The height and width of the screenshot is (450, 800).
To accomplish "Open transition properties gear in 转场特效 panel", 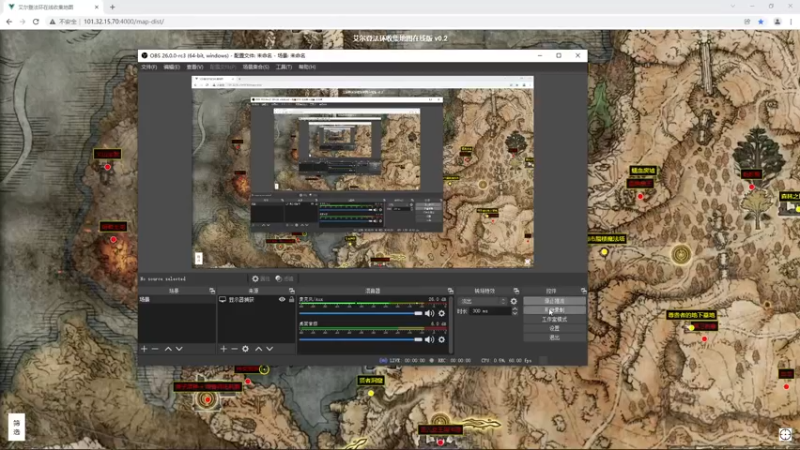I will click(x=514, y=302).
